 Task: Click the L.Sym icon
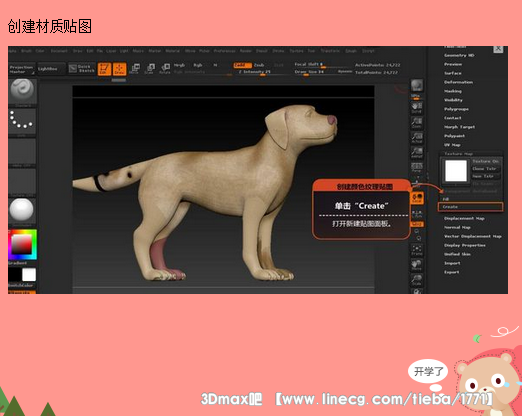pyautogui.click(x=417, y=213)
